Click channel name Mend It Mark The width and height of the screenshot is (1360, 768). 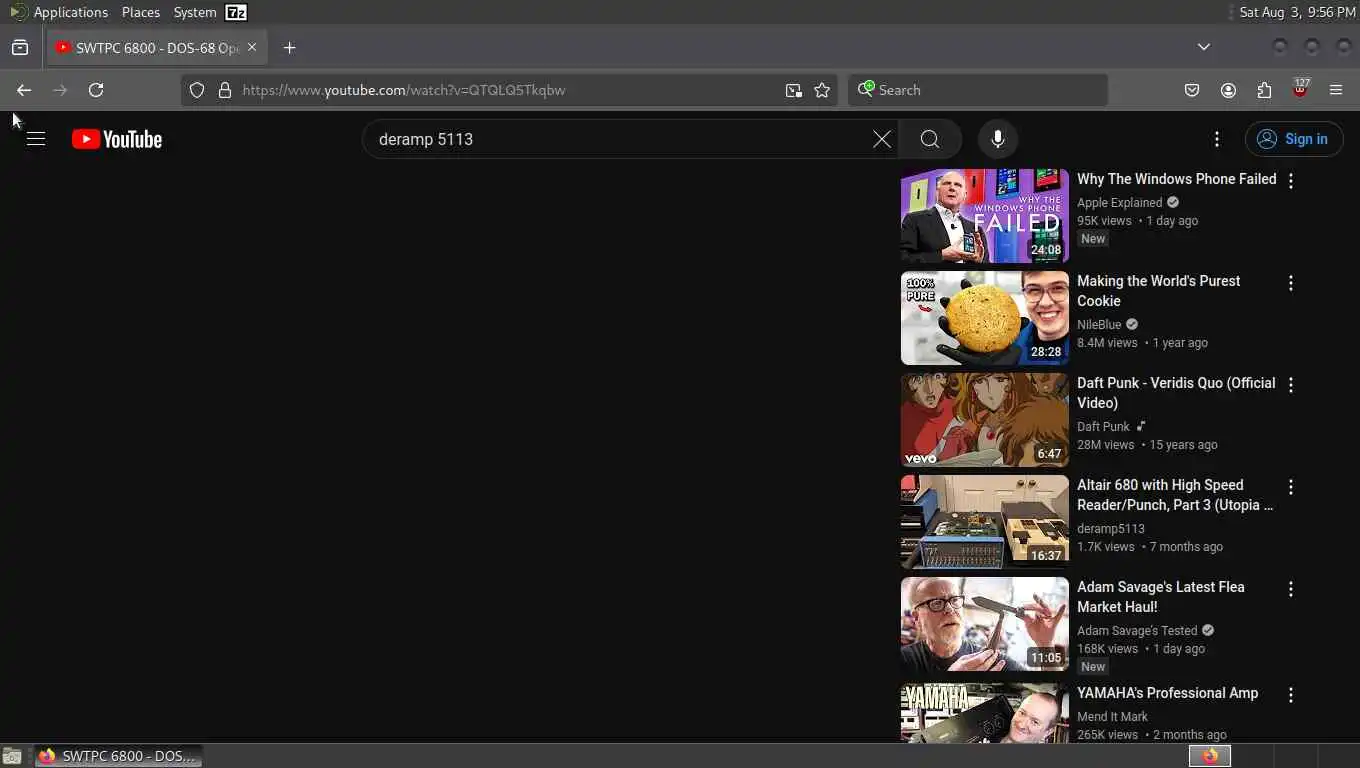1112,716
